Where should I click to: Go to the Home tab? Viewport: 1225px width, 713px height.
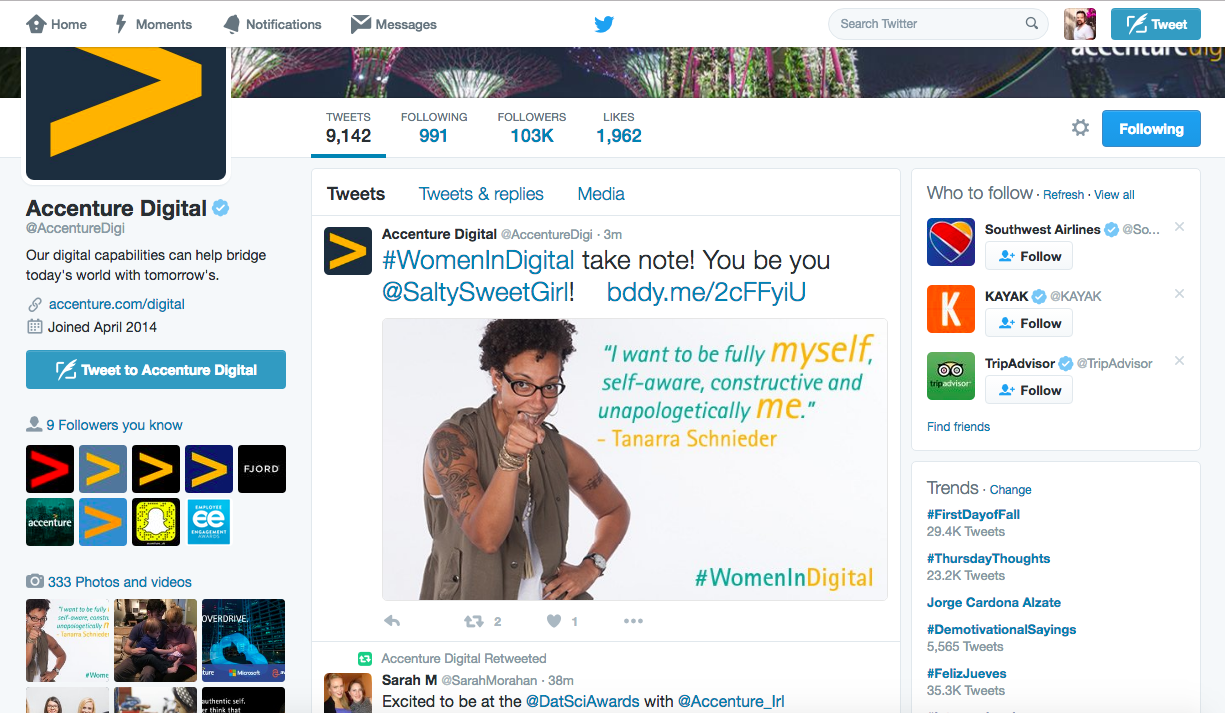[56, 24]
